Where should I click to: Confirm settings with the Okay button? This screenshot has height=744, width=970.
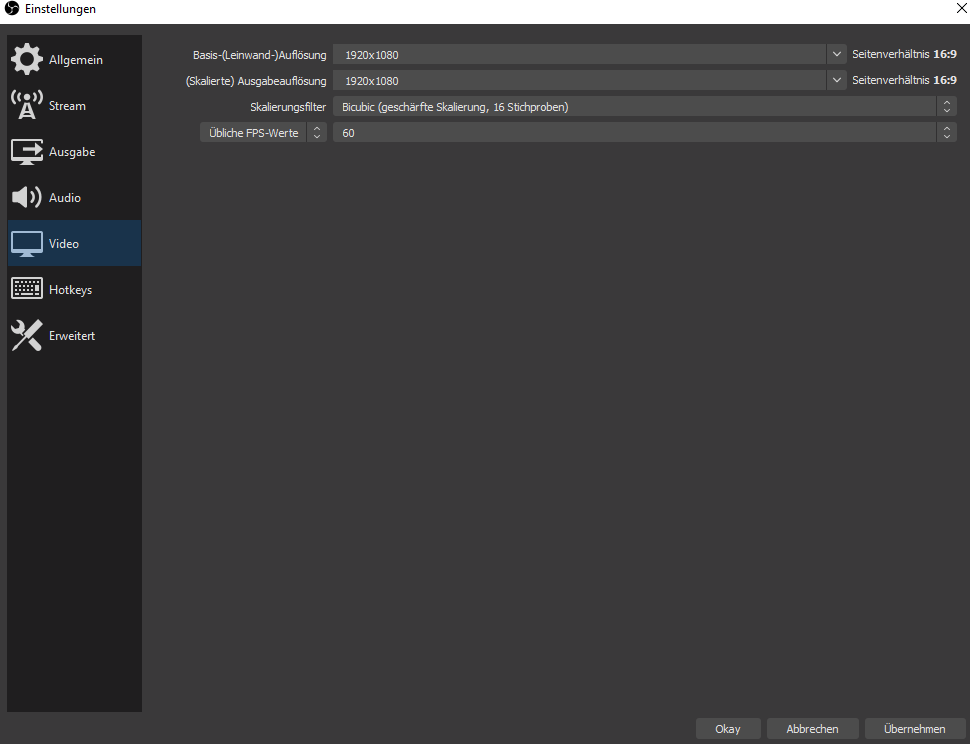click(727, 728)
